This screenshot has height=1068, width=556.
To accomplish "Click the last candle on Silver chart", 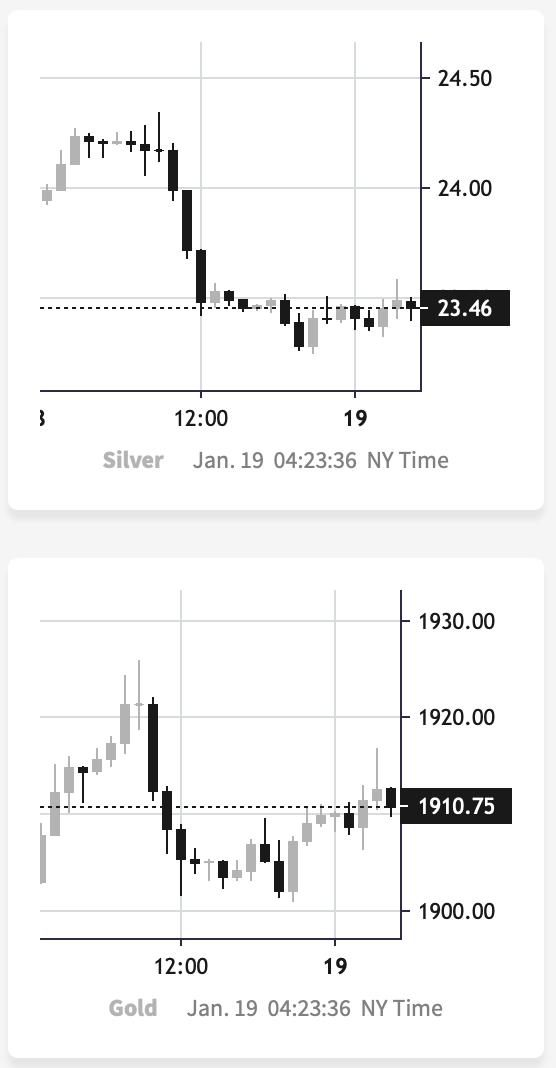I will [411, 306].
